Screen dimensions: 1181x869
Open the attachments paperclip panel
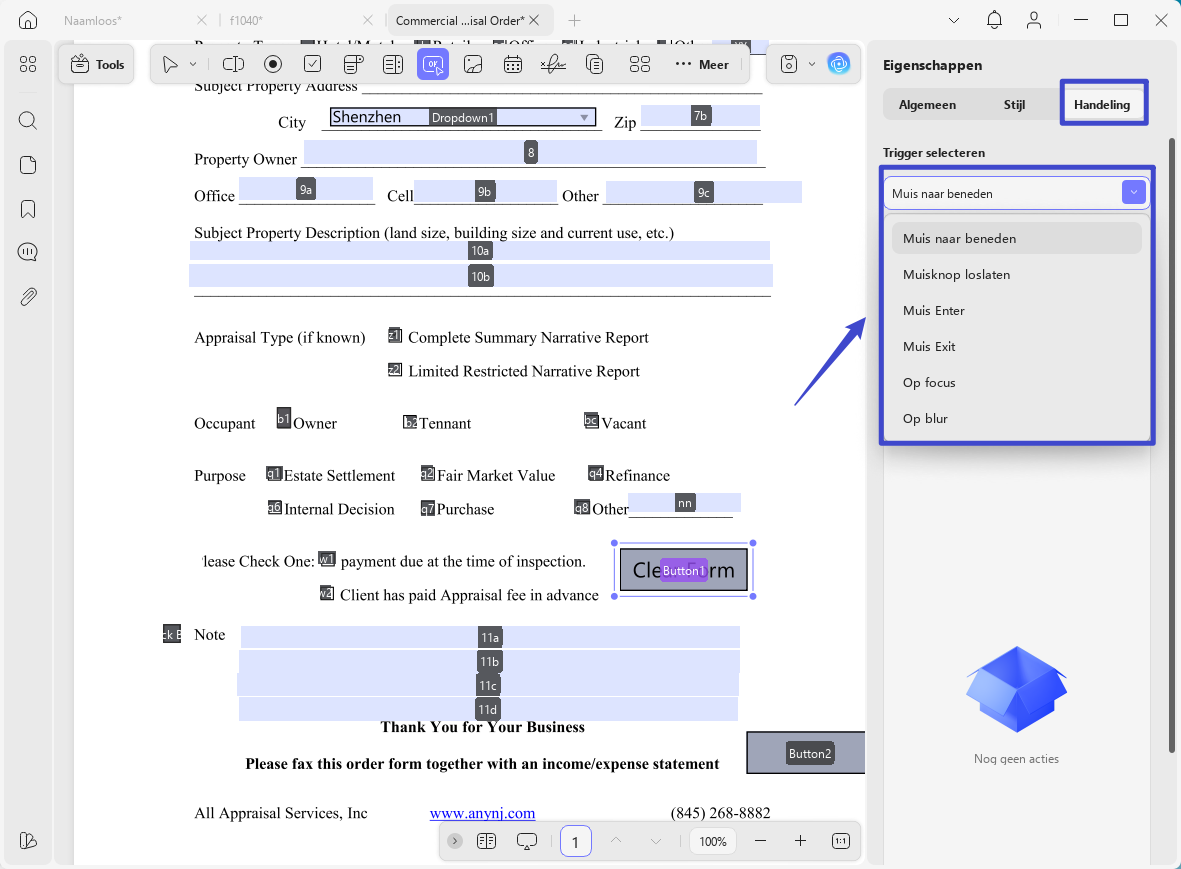(28, 297)
